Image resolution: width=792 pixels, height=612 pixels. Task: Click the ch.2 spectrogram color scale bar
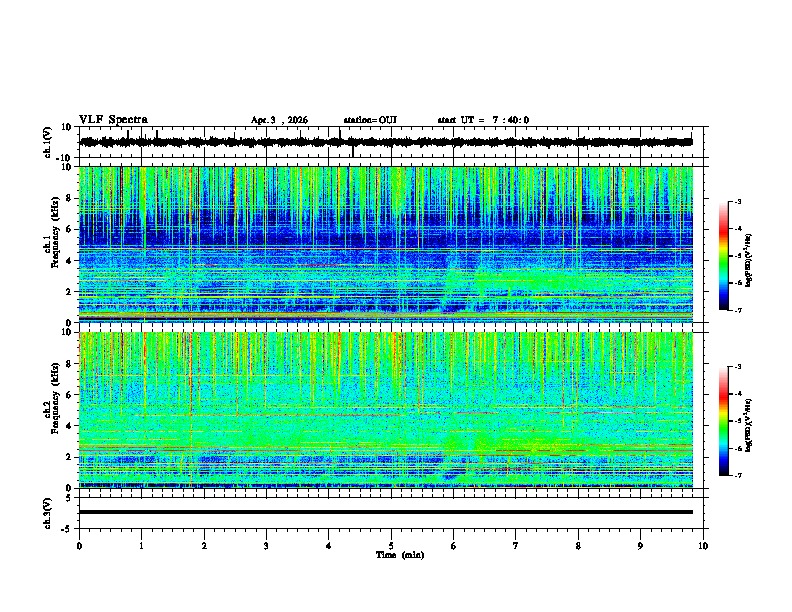point(724,421)
